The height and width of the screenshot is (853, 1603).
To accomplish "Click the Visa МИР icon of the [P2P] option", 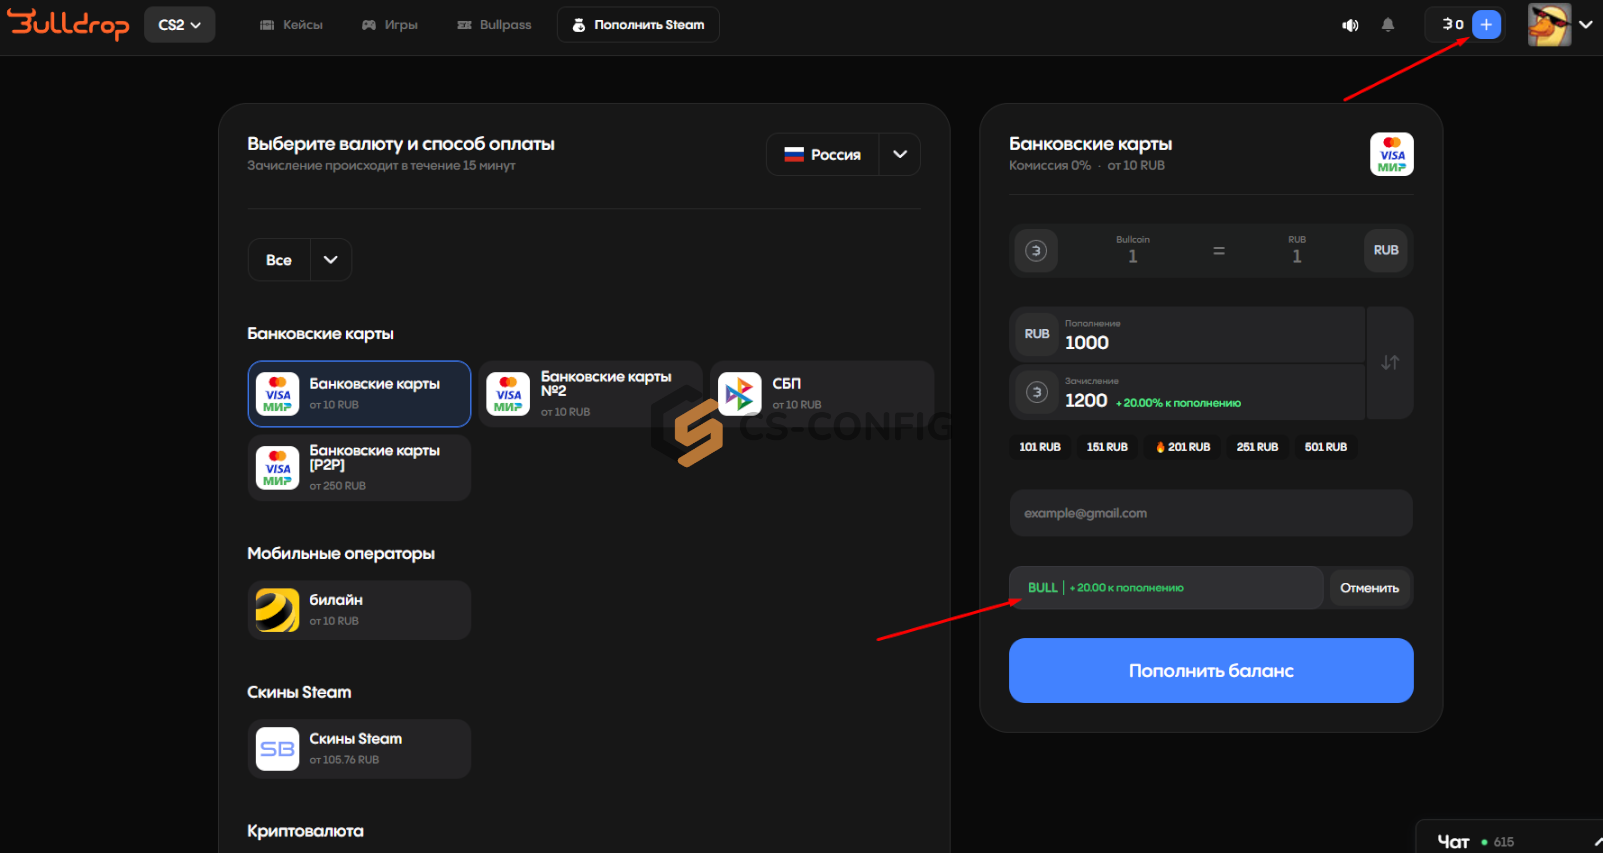I will click(277, 468).
